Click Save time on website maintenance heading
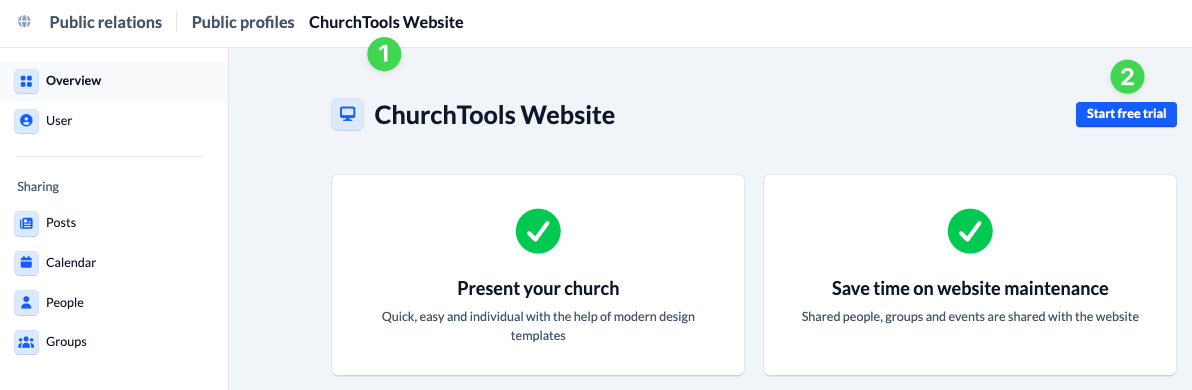Screen dimensions: 1192x390 tap(970, 289)
